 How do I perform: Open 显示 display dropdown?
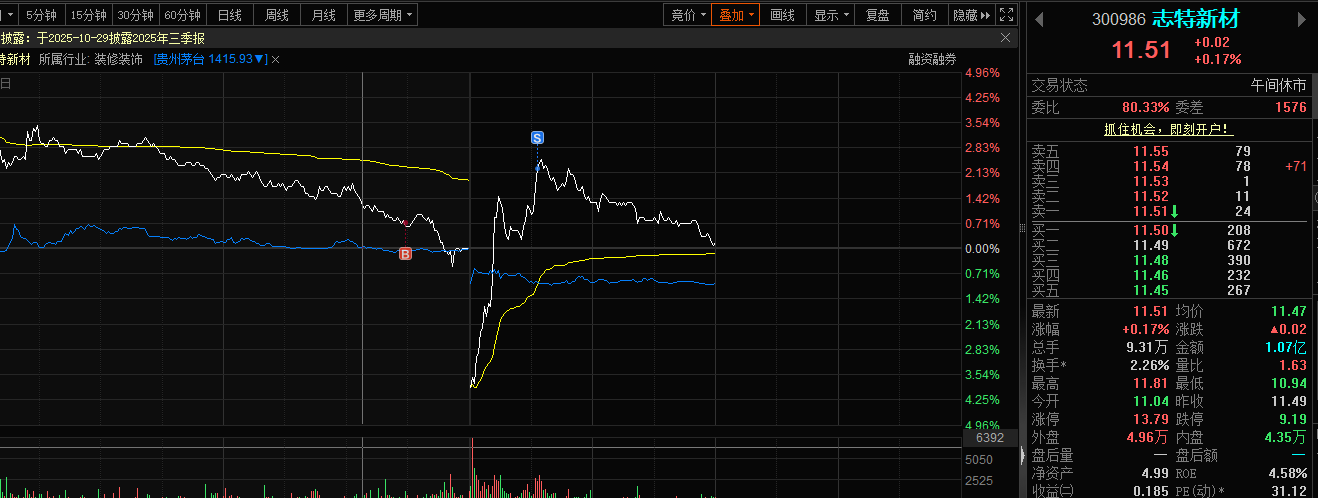tap(831, 15)
